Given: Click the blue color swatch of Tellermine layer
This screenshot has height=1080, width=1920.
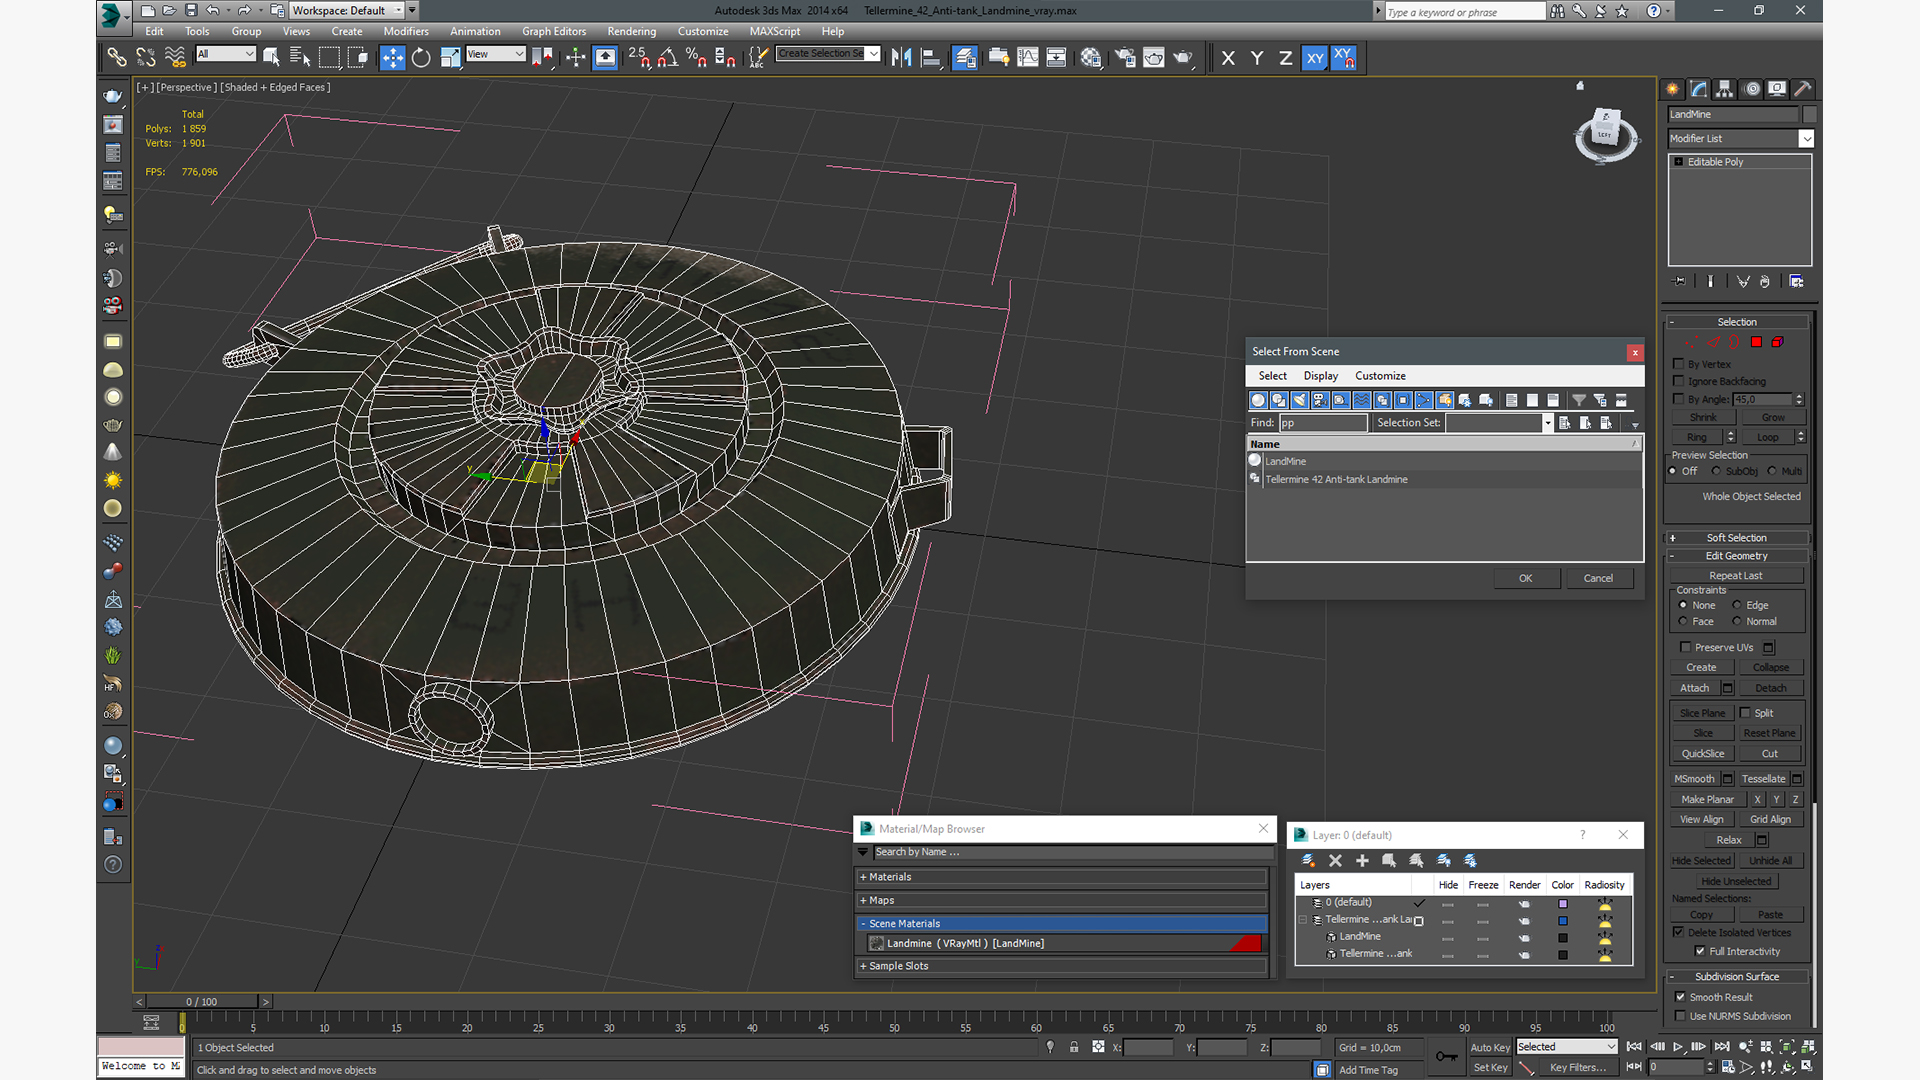Looking at the screenshot, I should click(x=1563, y=920).
